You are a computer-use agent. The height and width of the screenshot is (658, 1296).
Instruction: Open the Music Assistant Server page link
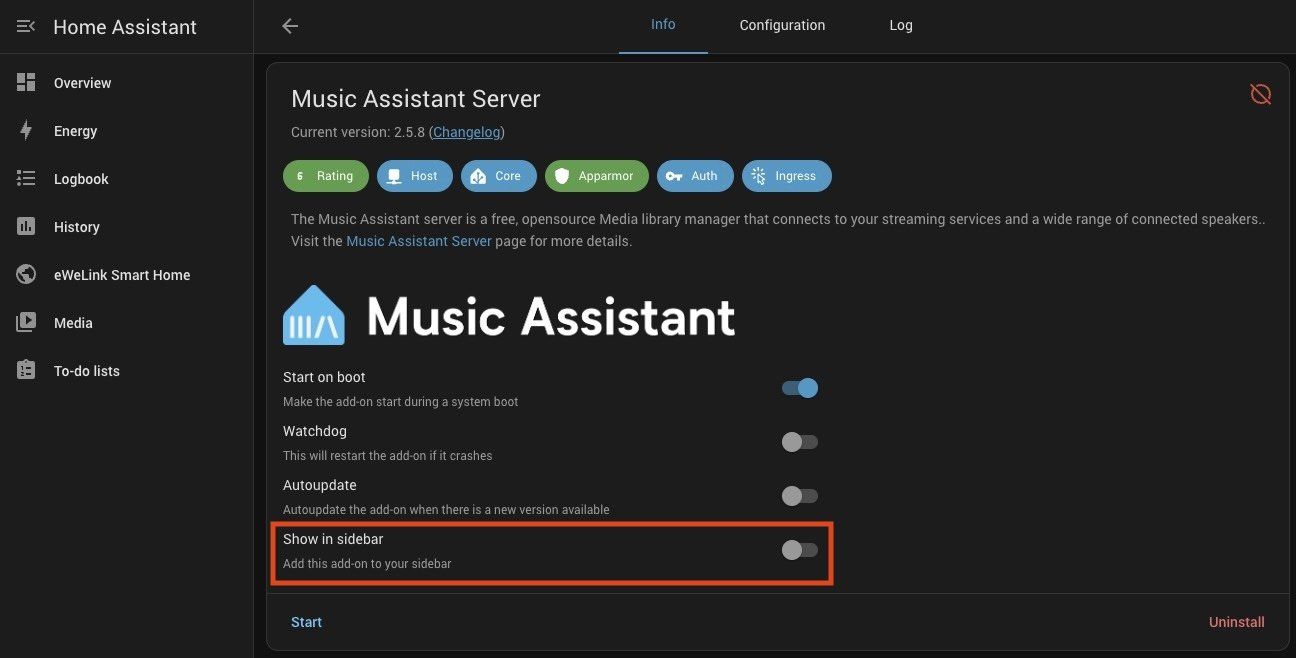(419, 241)
